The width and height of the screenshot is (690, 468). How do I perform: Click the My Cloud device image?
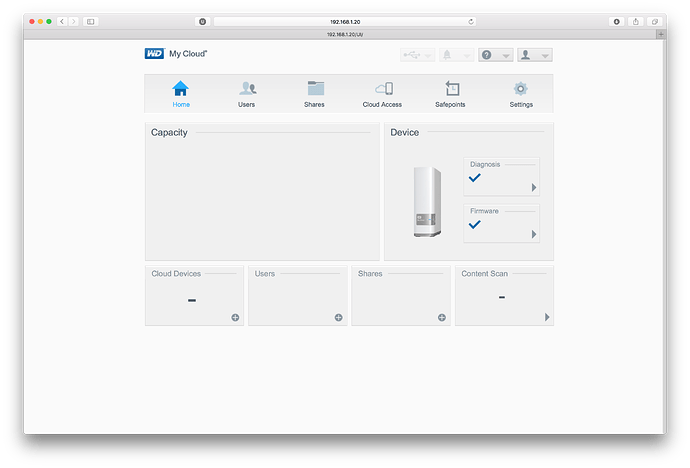pos(427,202)
